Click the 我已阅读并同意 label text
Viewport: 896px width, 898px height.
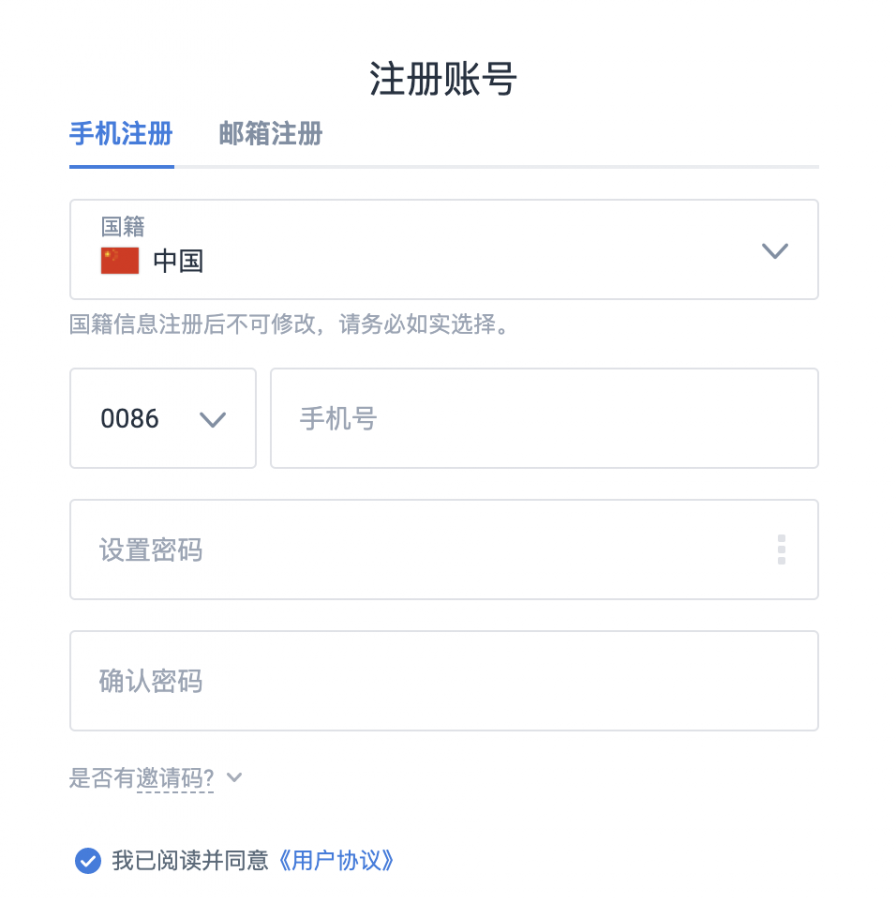click(x=190, y=860)
